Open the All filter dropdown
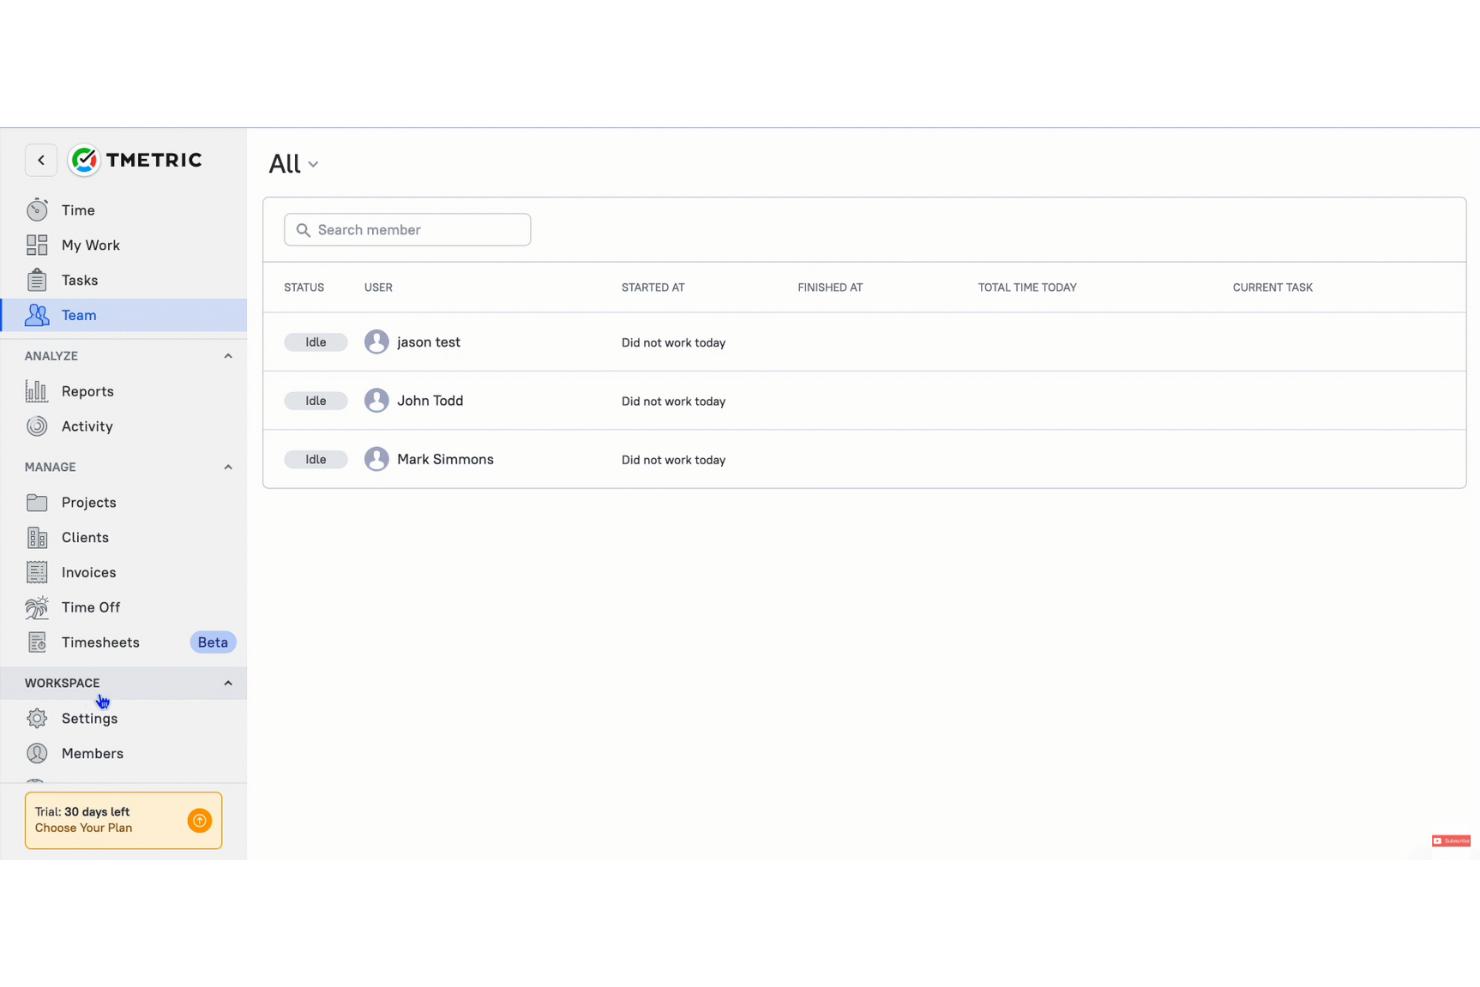The image size is (1480, 987). tap(293, 163)
